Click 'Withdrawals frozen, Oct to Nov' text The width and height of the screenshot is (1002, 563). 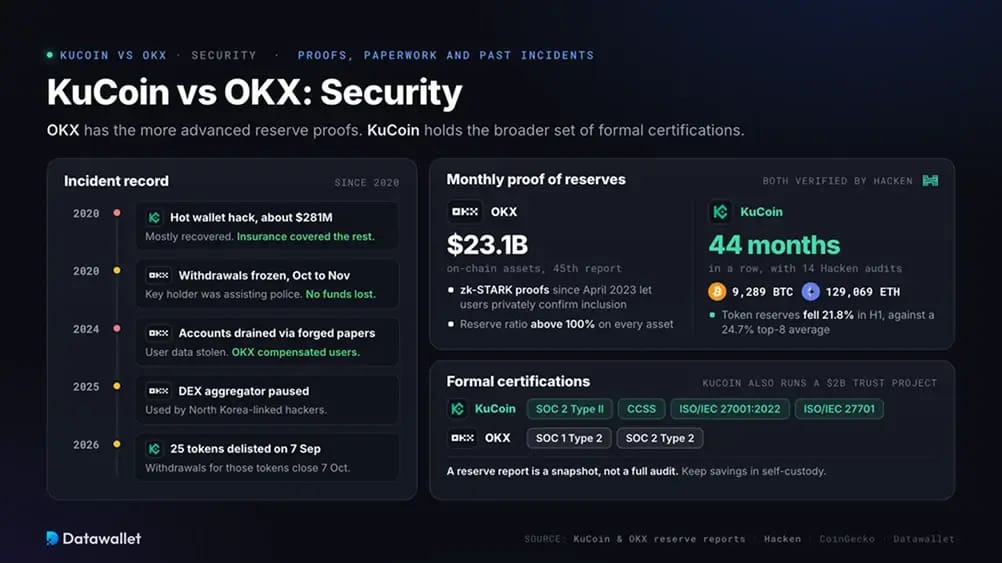(264, 275)
